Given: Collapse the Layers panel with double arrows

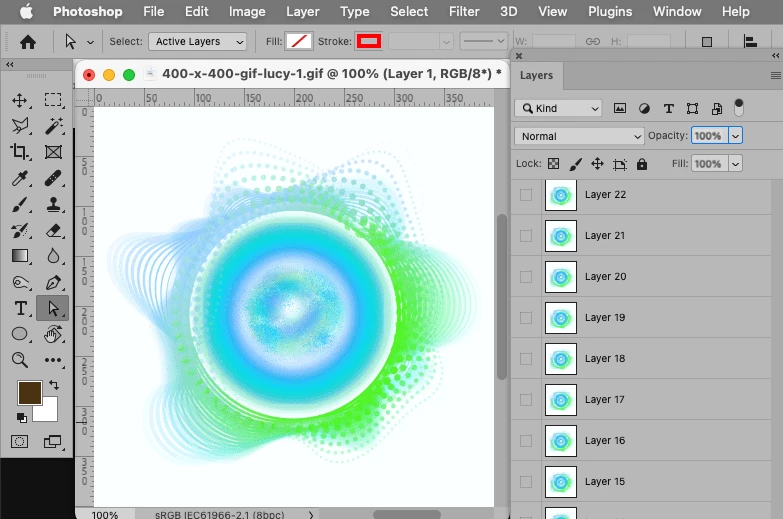Looking at the screenshot, I should point(776,55).
